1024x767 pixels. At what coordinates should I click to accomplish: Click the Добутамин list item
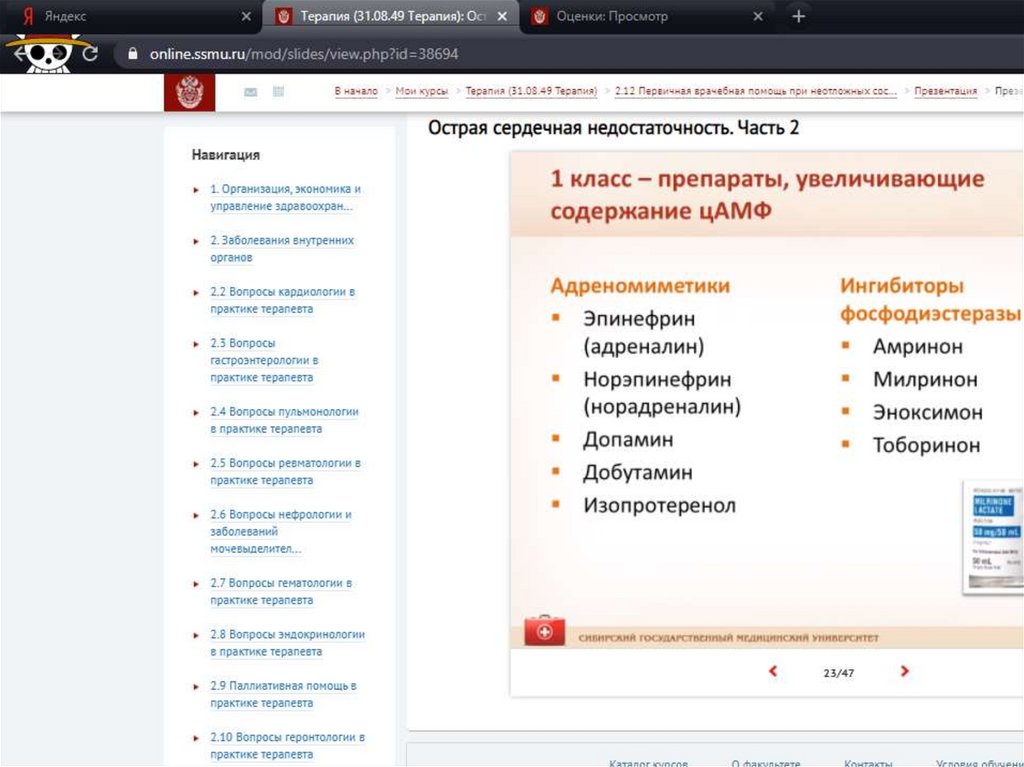click(637, 472)
